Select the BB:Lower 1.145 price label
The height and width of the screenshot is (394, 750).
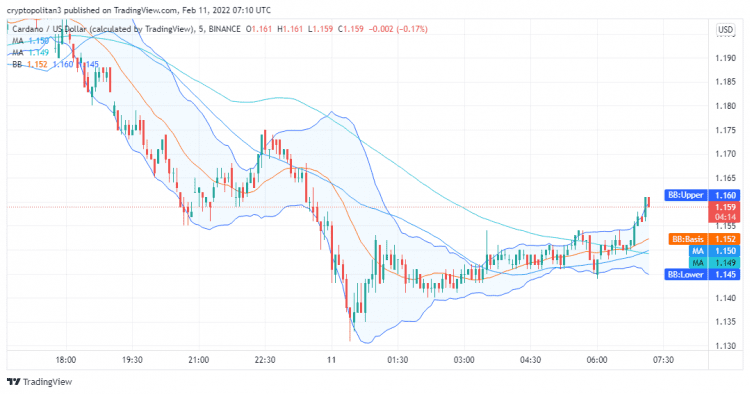[x=702, y=274]
